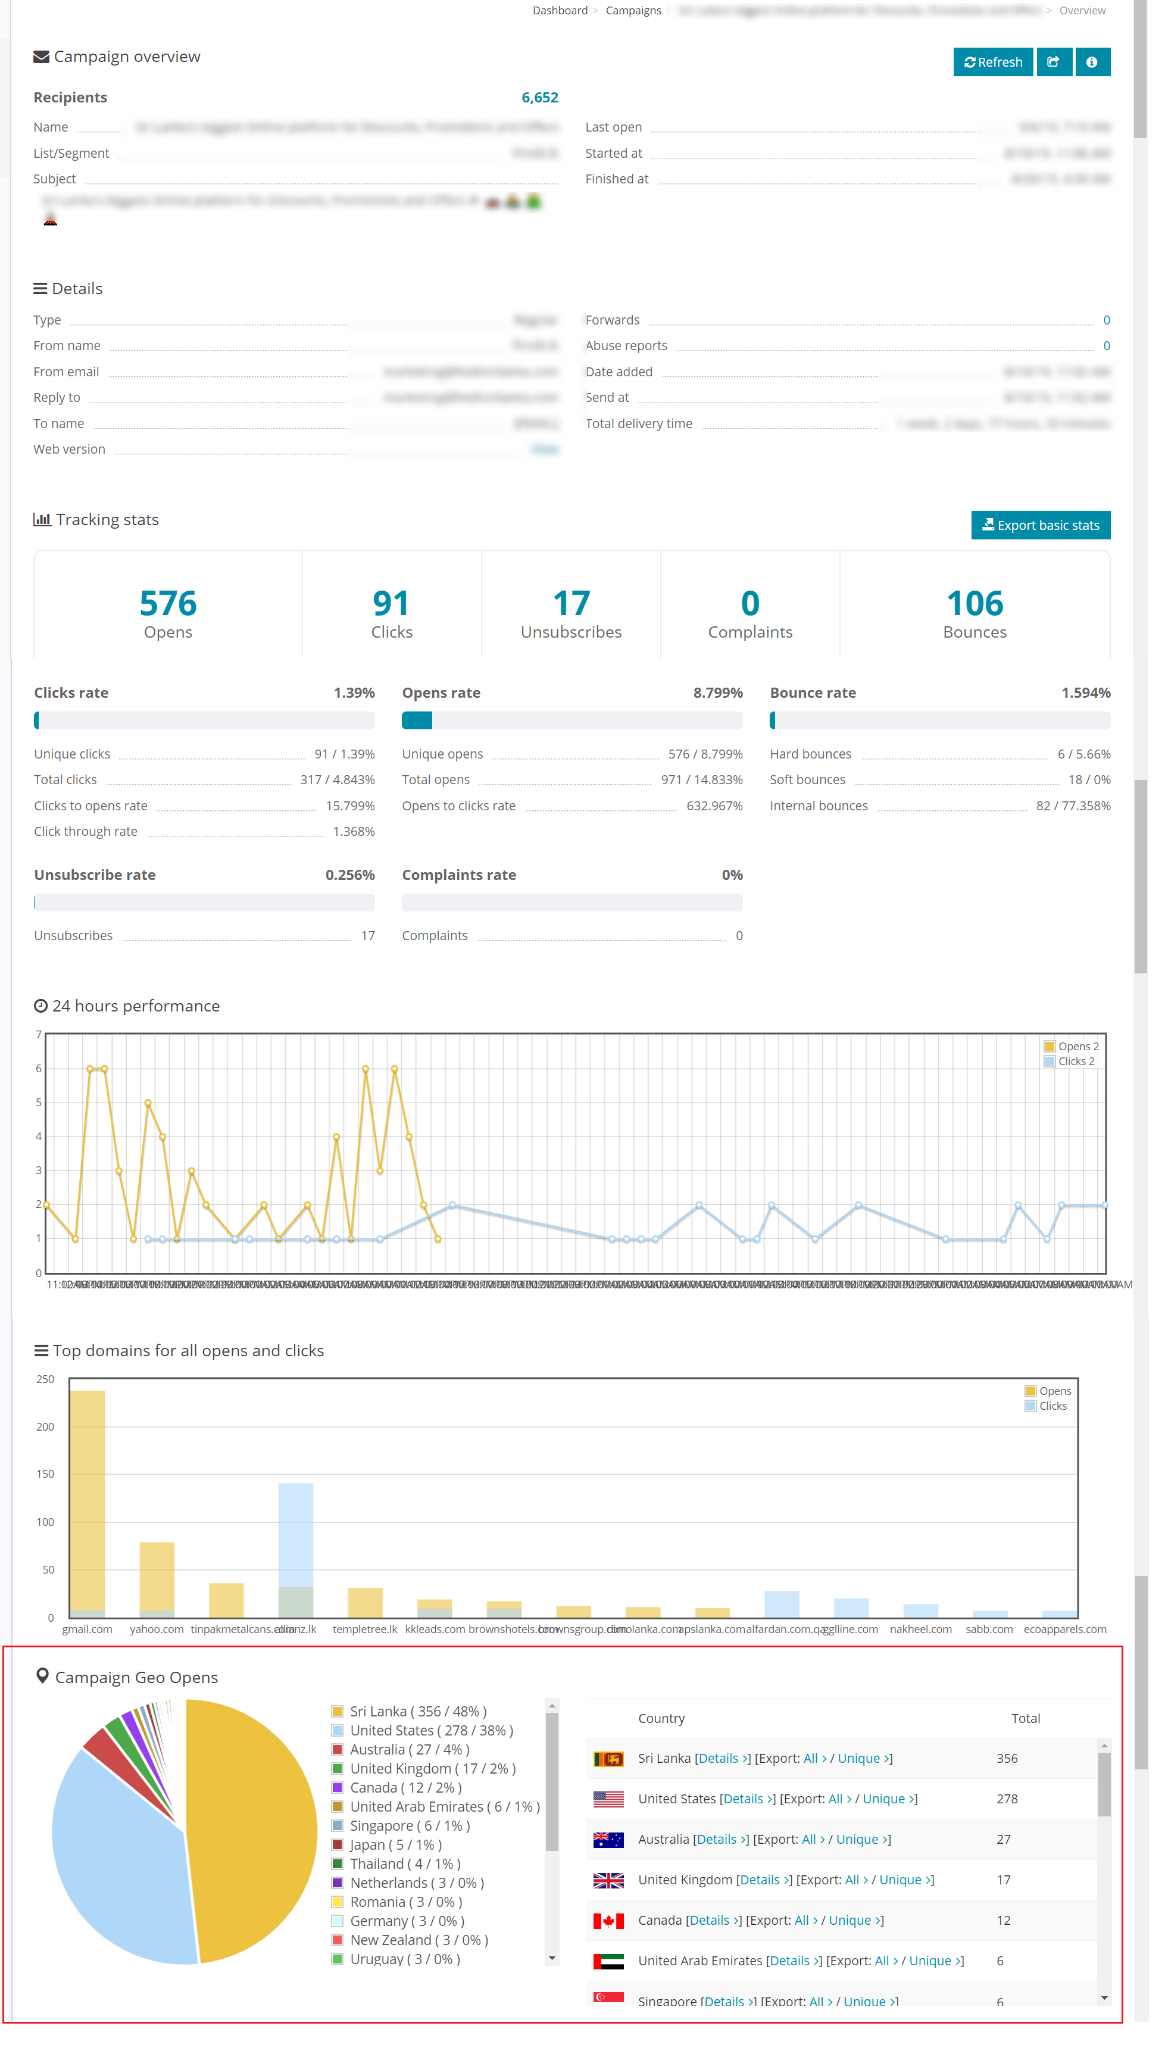Screen dimensions: 1162x2048
Task: Click the gmail.com bar in domains chart
Action: [x=87, y=1503]
